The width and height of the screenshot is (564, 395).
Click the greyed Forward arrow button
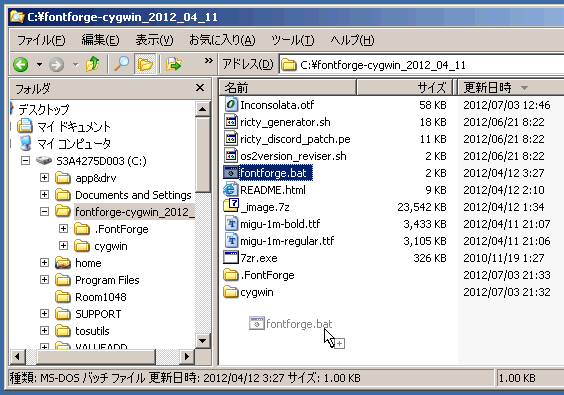tap(56, 65)
